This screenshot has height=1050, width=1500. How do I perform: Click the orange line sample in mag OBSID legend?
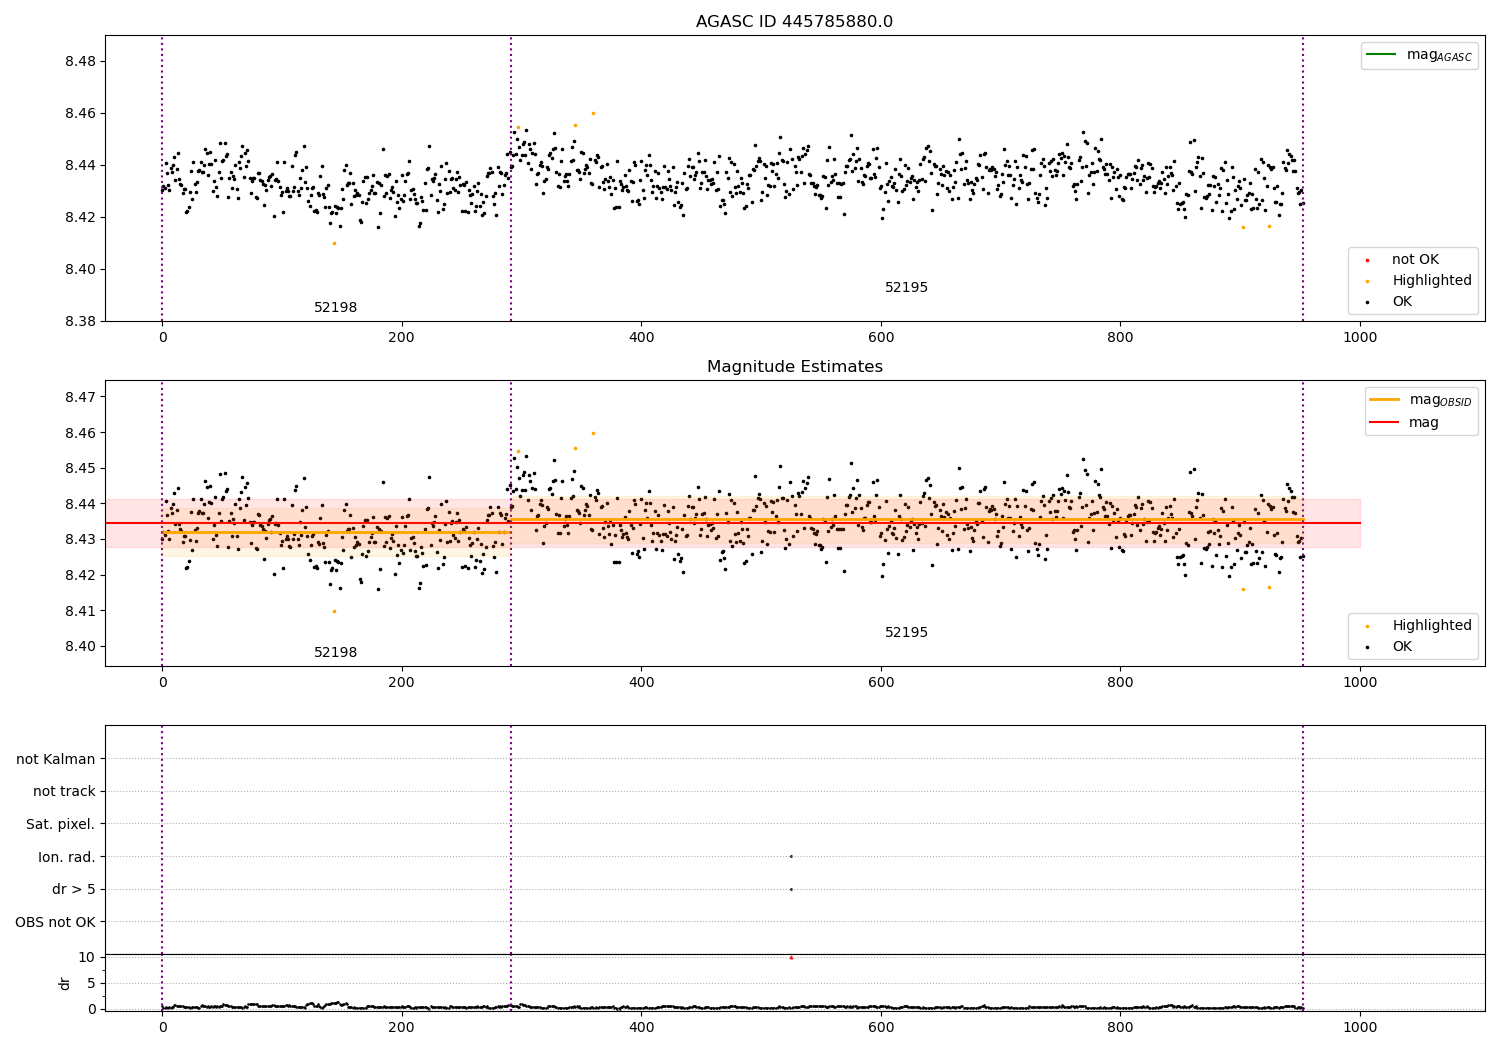point(1384,399)
